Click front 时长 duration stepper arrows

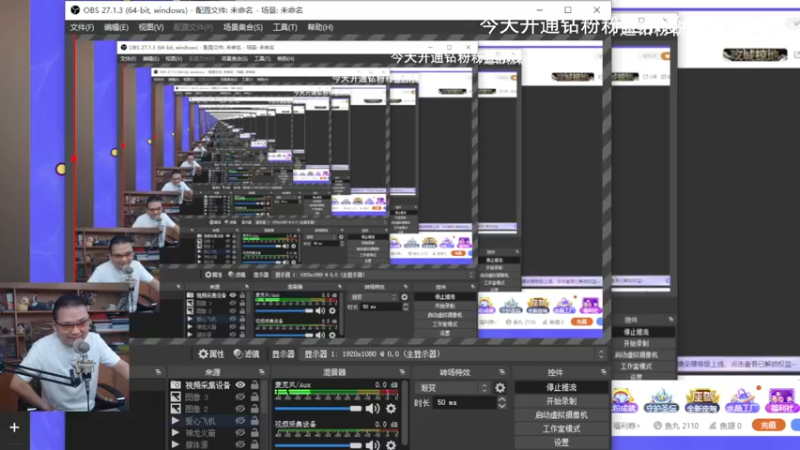click(x=502, y=403)
